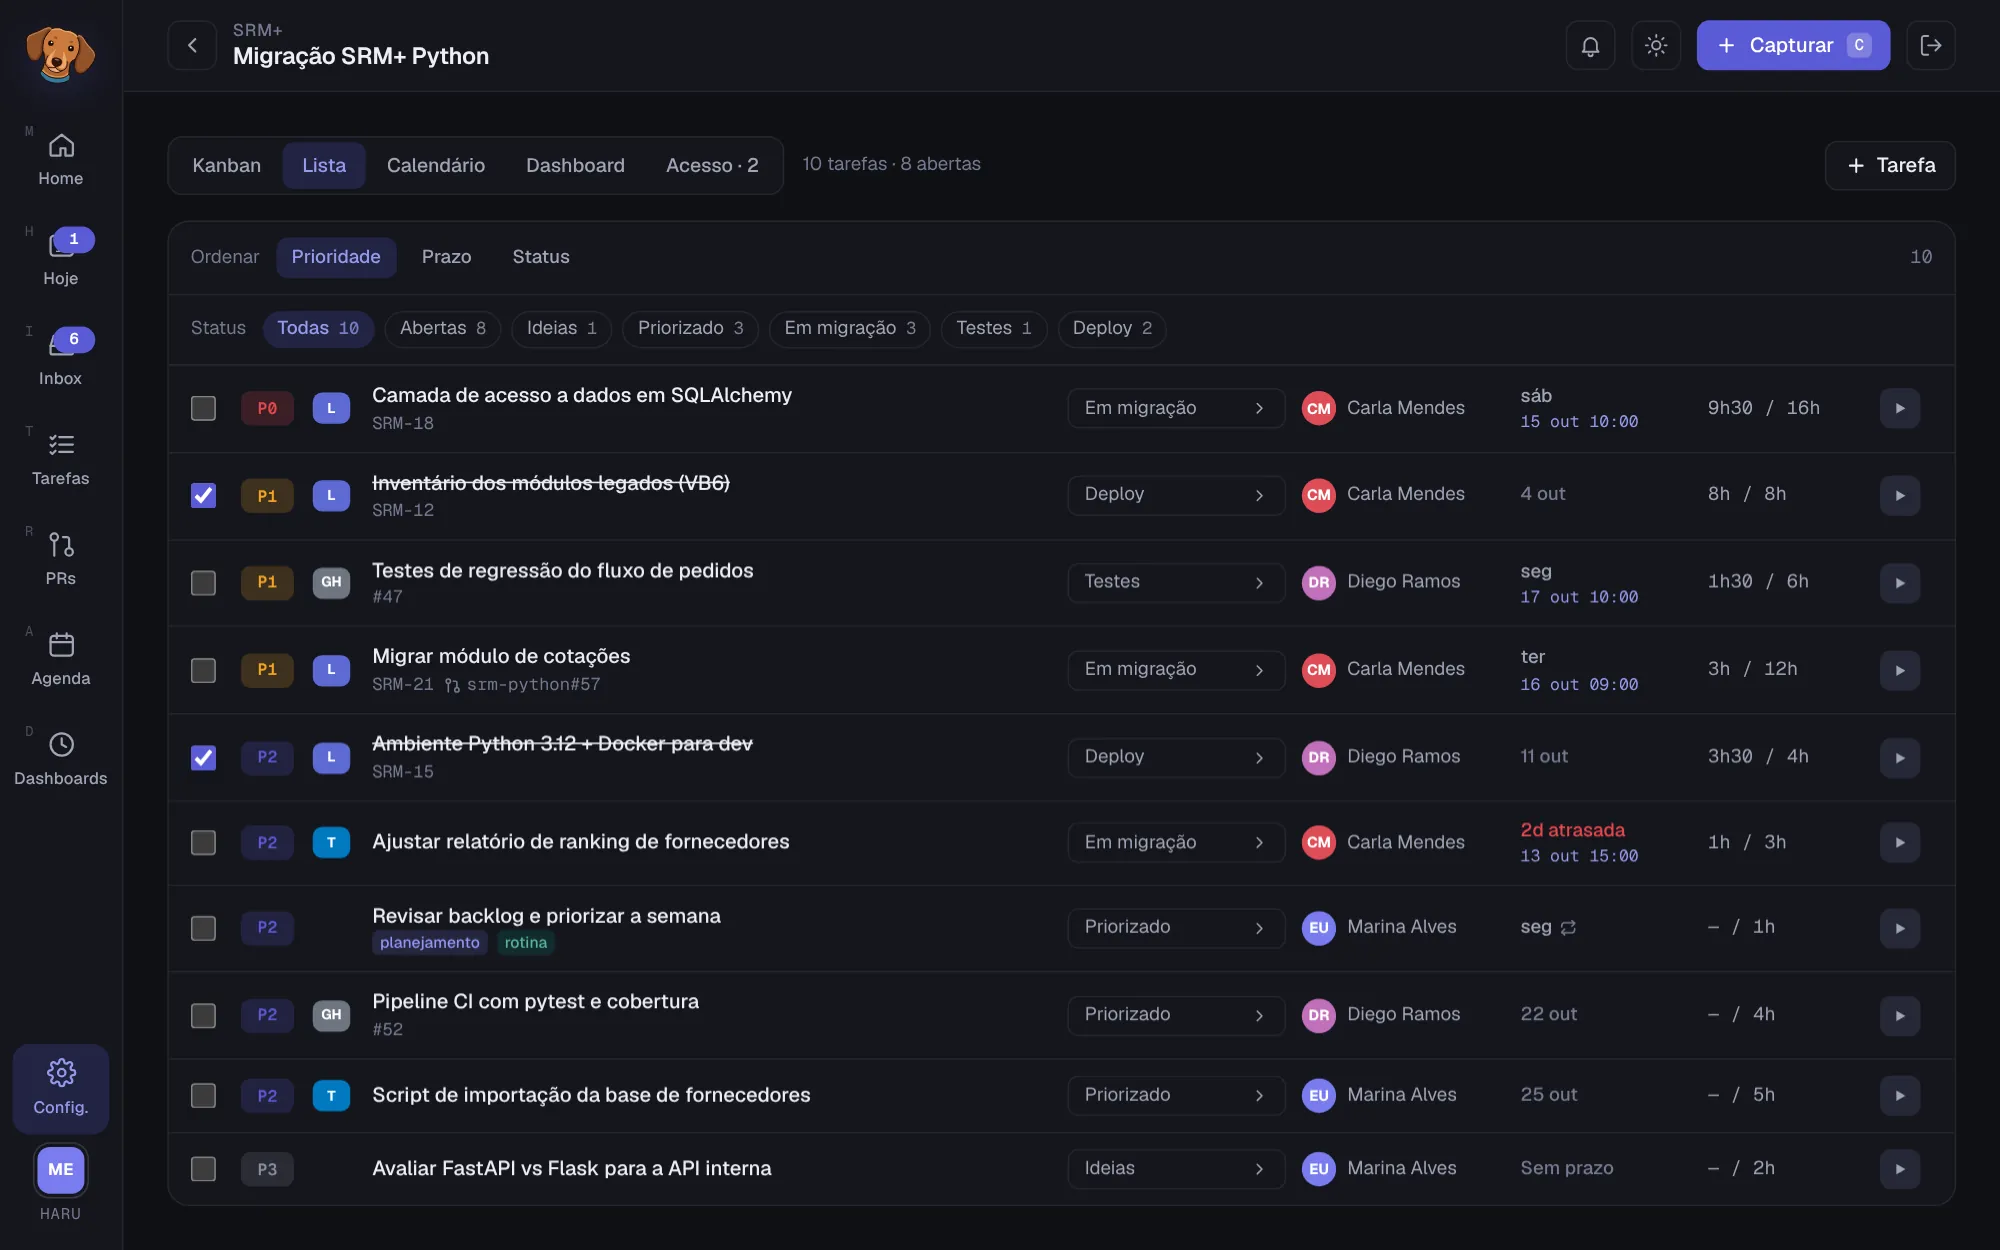The width and height of the screenshot is (2000, 1250).
Task: Go back with the arrow button
Action: pyautogui.click(x=192, y=45)
